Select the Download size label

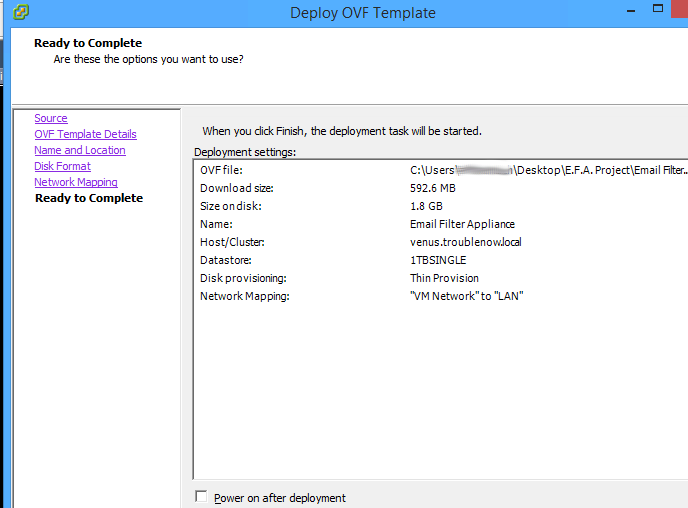pyautogui.click(x=237, y=188)
